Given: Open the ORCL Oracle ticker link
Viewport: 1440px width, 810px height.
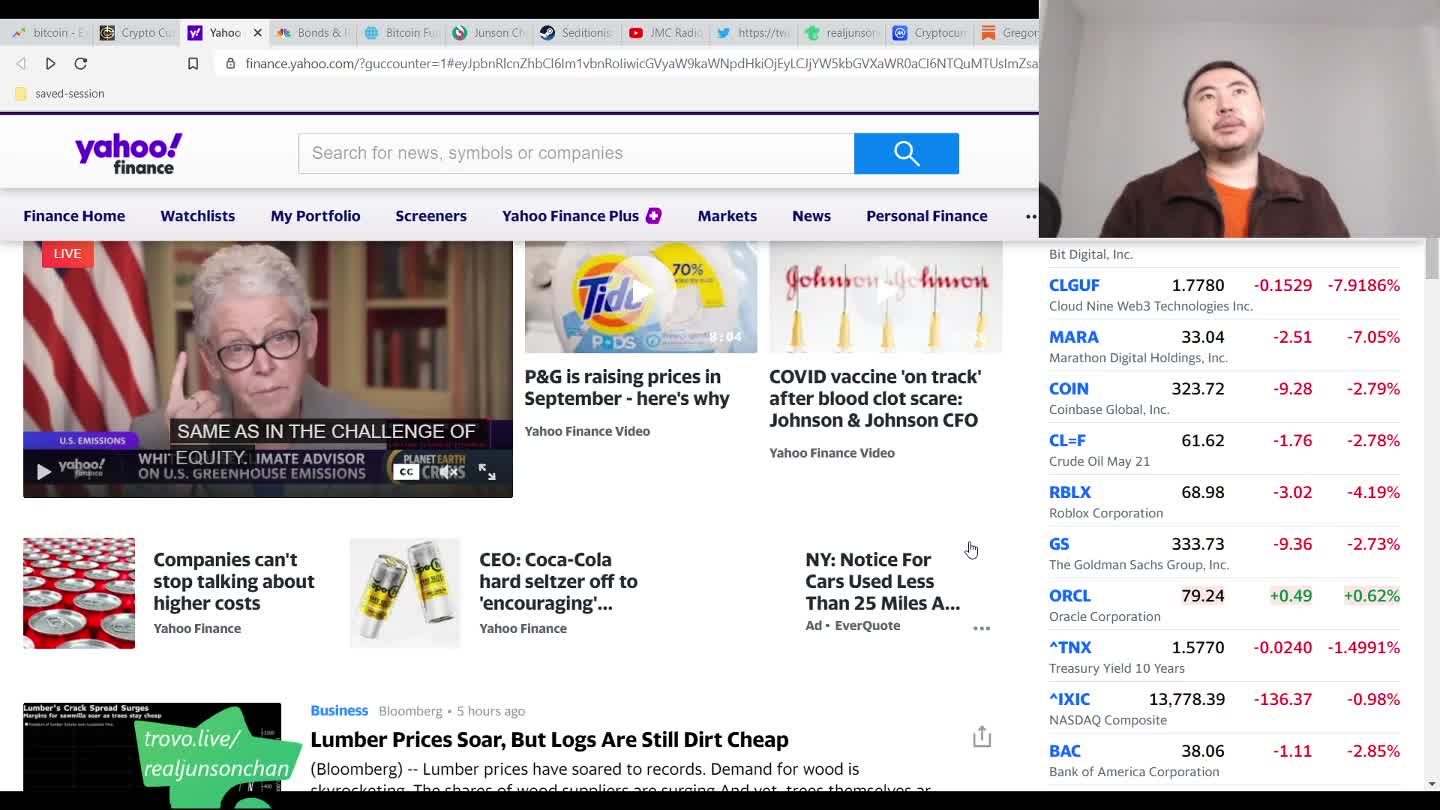Looking at the screenshot, I should click(1070, 596).
